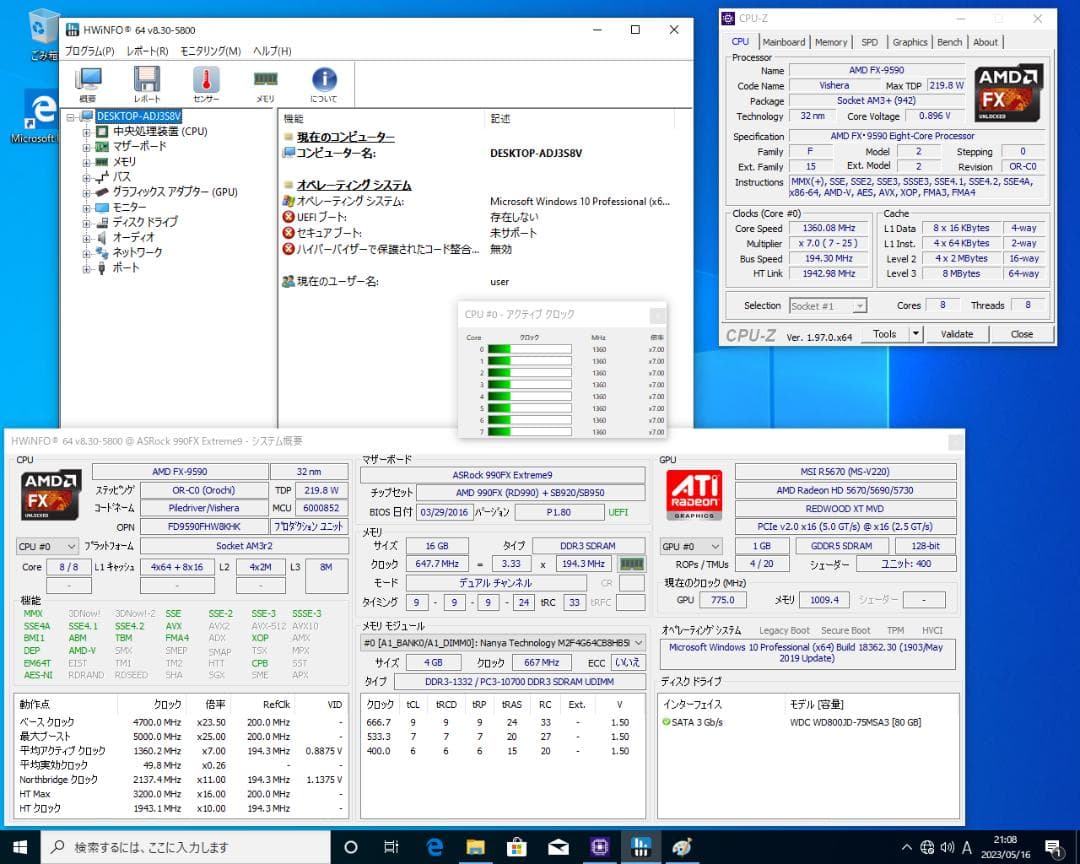Launch Microsoft Edge from the taskbar
The width and height of the screenshot is (1080, 864).
(x=433, y=846)
